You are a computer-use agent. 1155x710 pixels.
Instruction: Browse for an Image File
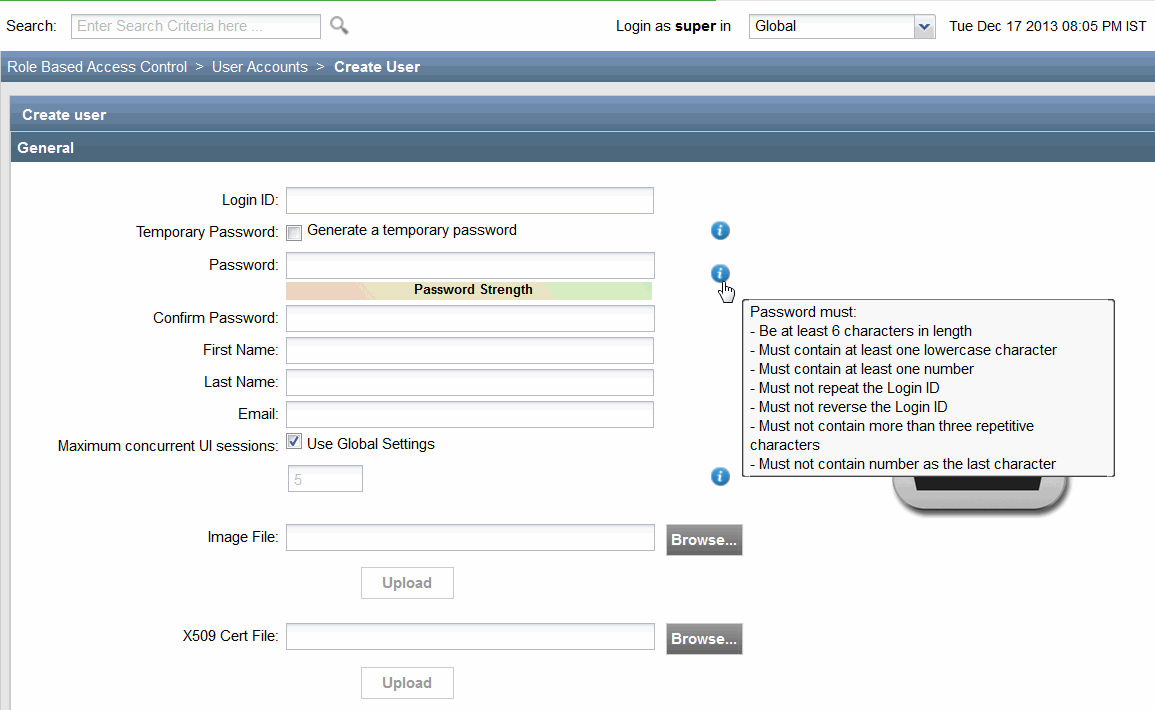[704, 539]
